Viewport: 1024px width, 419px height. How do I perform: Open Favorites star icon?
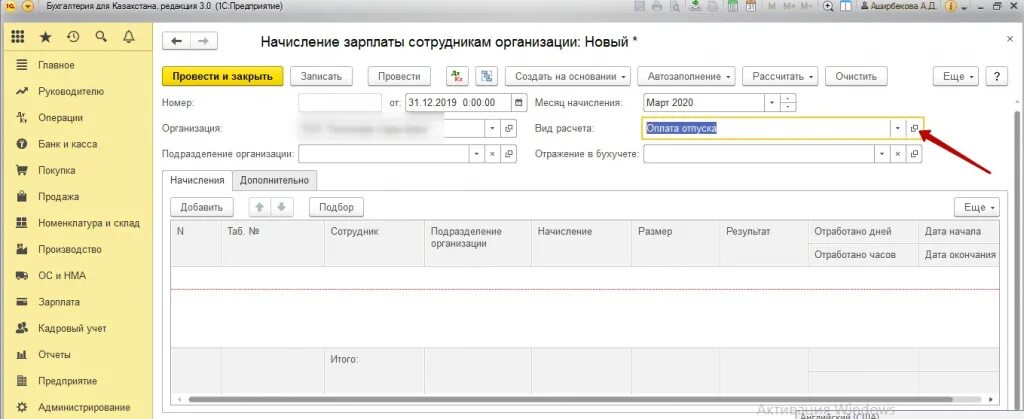point(45,37)
